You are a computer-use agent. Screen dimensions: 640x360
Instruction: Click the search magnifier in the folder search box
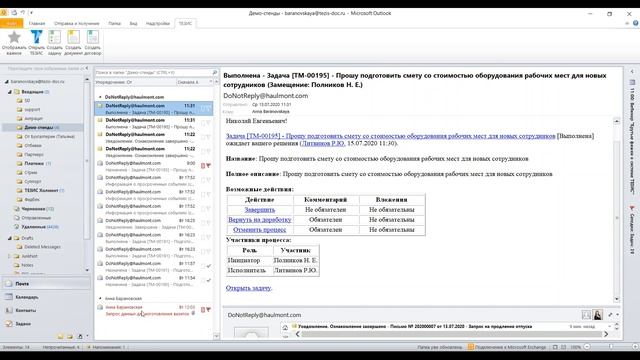click(x=215, y=72)
